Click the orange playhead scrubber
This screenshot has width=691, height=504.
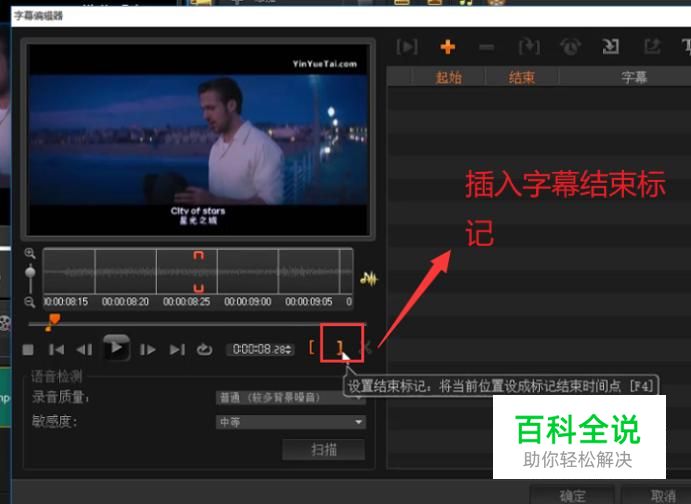52,322
